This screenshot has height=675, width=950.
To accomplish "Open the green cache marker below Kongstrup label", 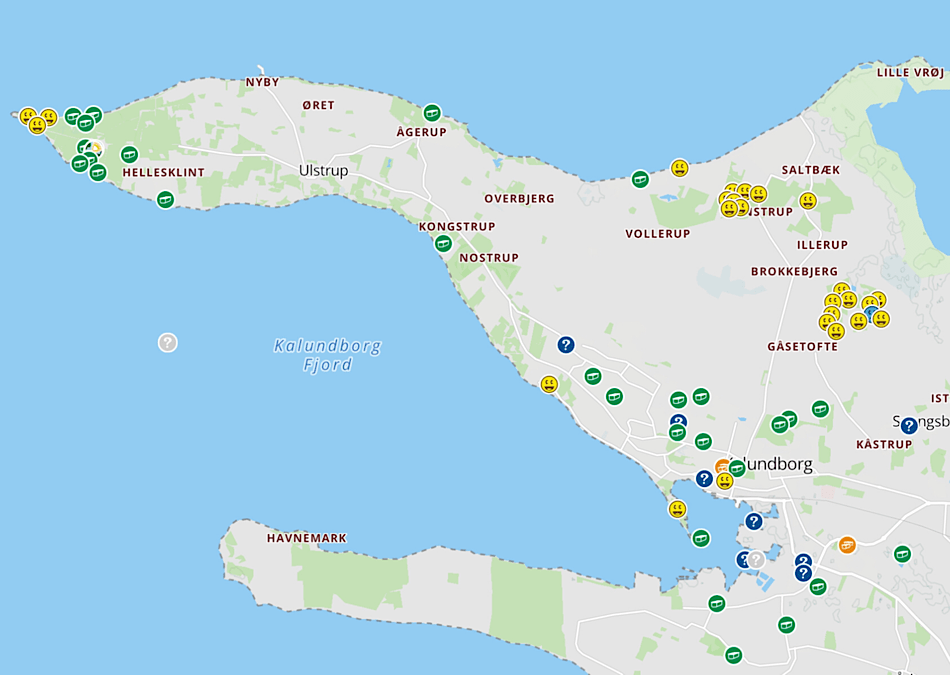I will coord(443,243).
